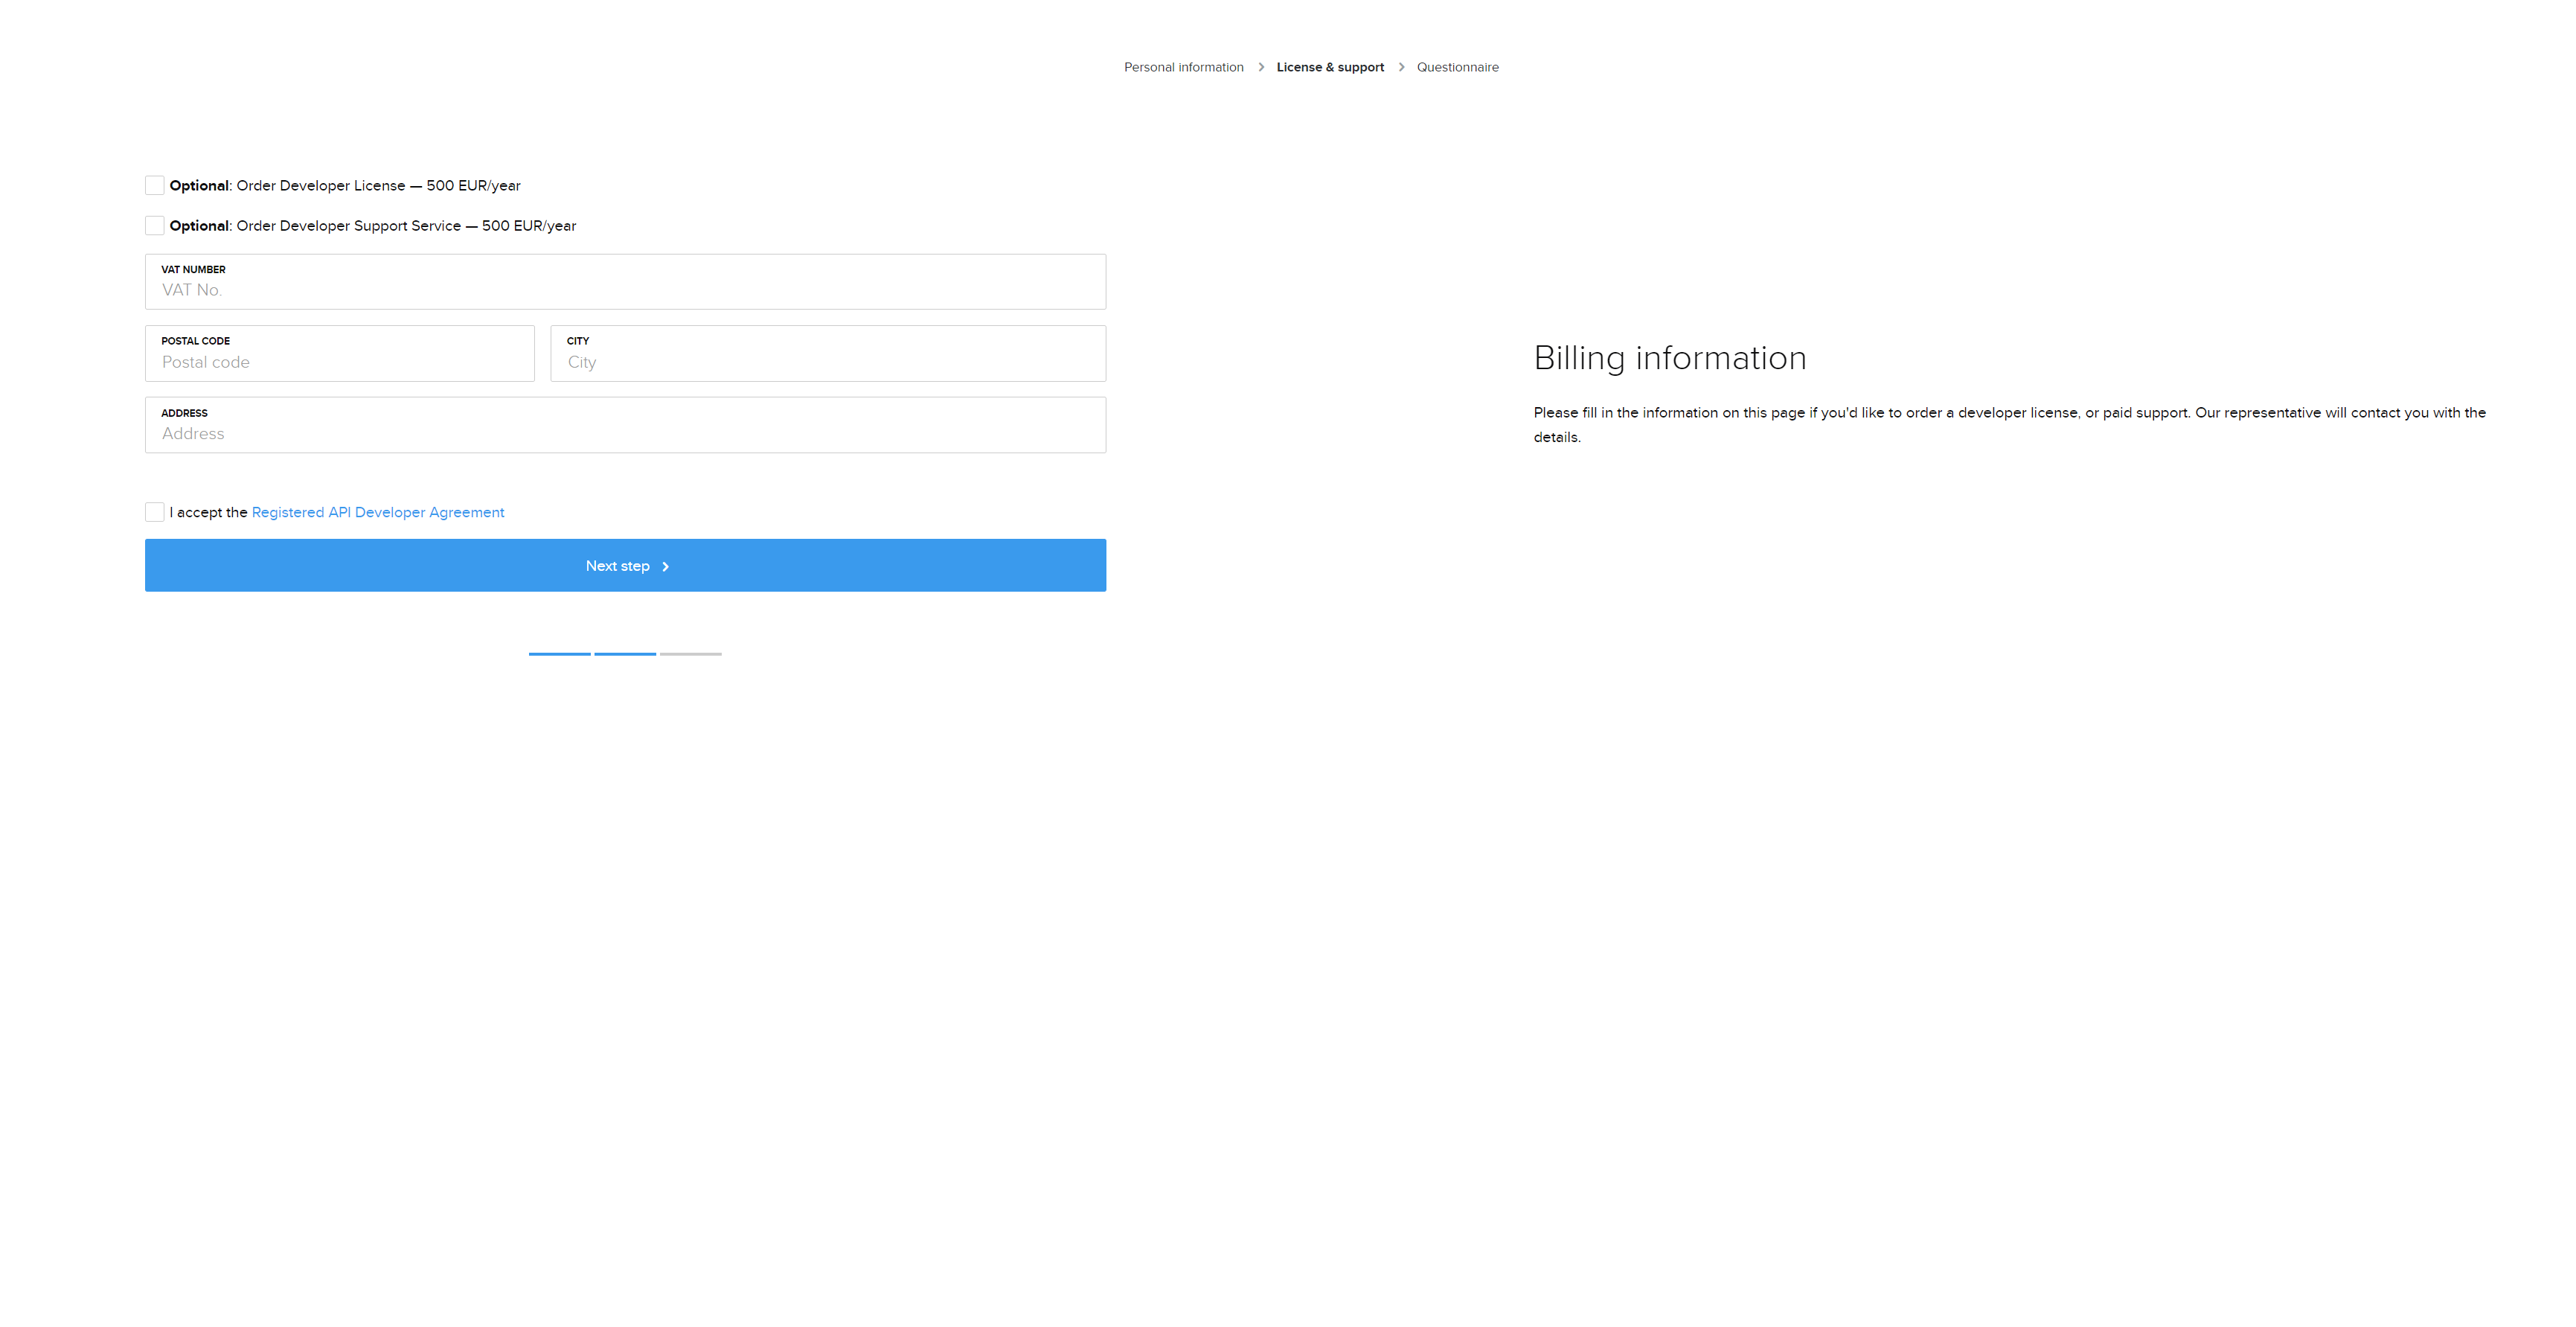Image resolution: width=2576 pixels, height=1327 pixels.
Task: Click the Billing information heading
Action: (1669, 358)
